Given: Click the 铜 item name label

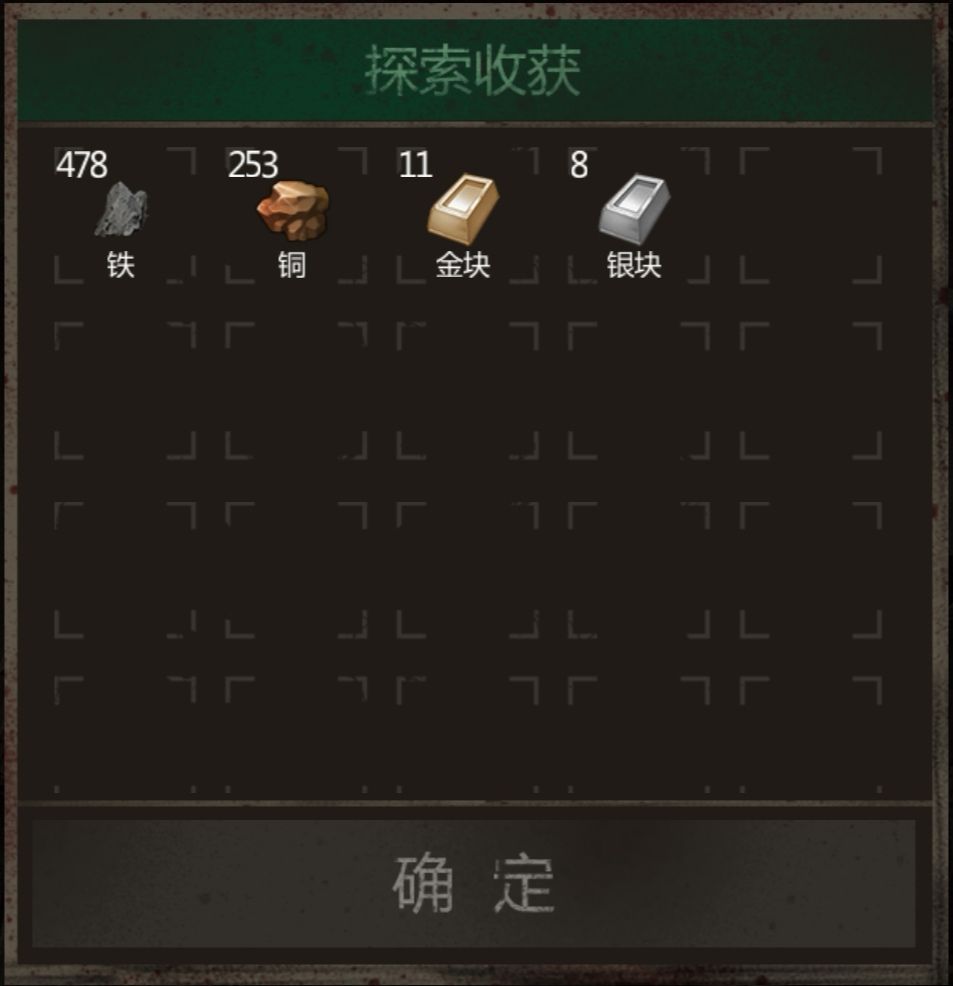Looking at the screenshot, I should click(x=292, y=265).
